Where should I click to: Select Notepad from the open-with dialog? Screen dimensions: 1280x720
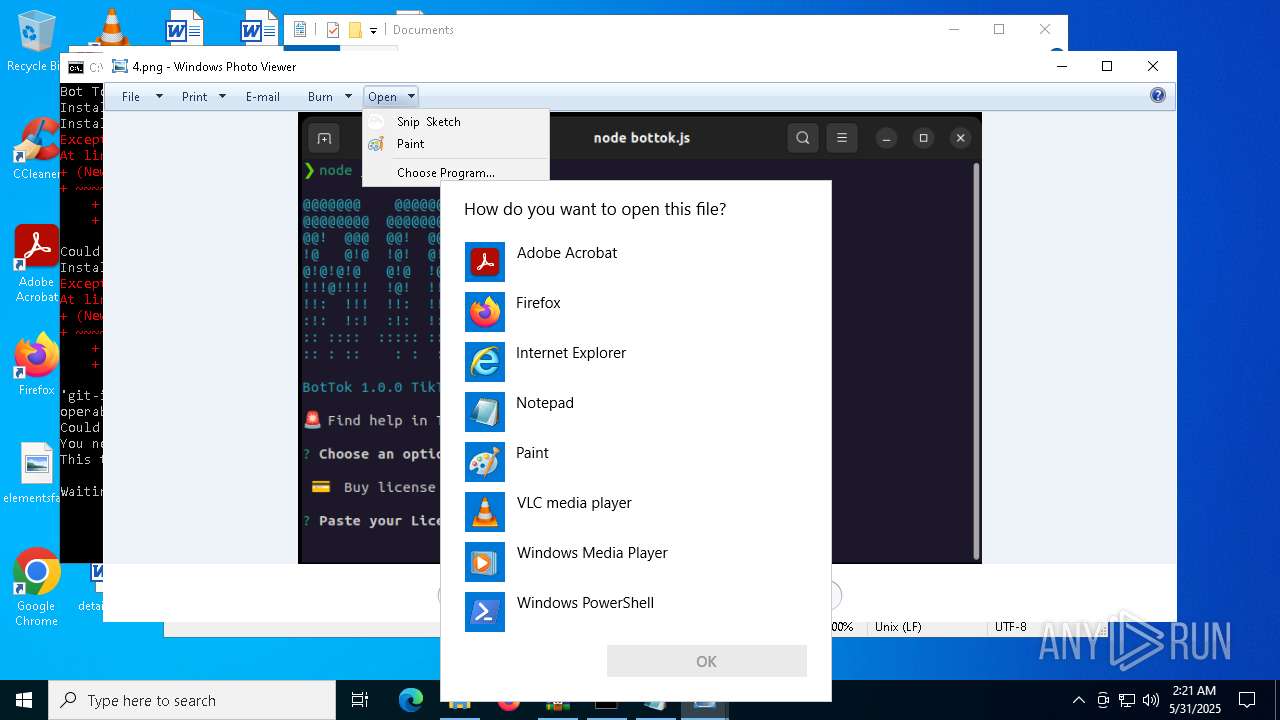(x=635, y=412)
